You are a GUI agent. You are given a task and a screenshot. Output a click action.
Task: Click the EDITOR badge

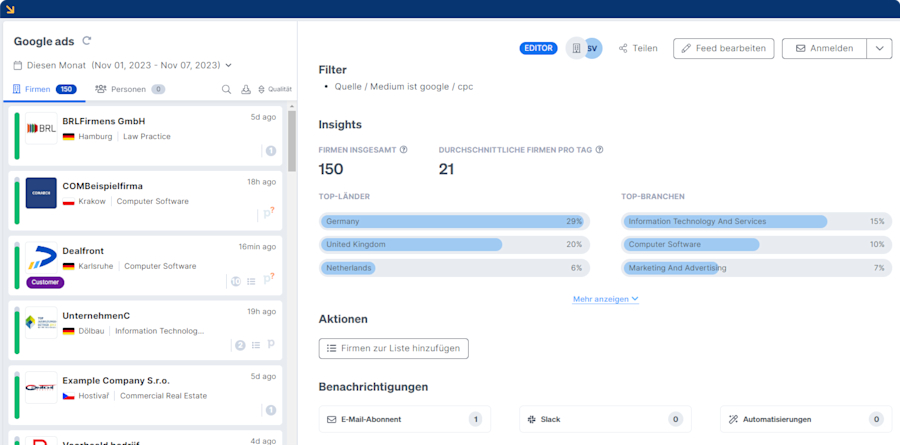(538, 48)
